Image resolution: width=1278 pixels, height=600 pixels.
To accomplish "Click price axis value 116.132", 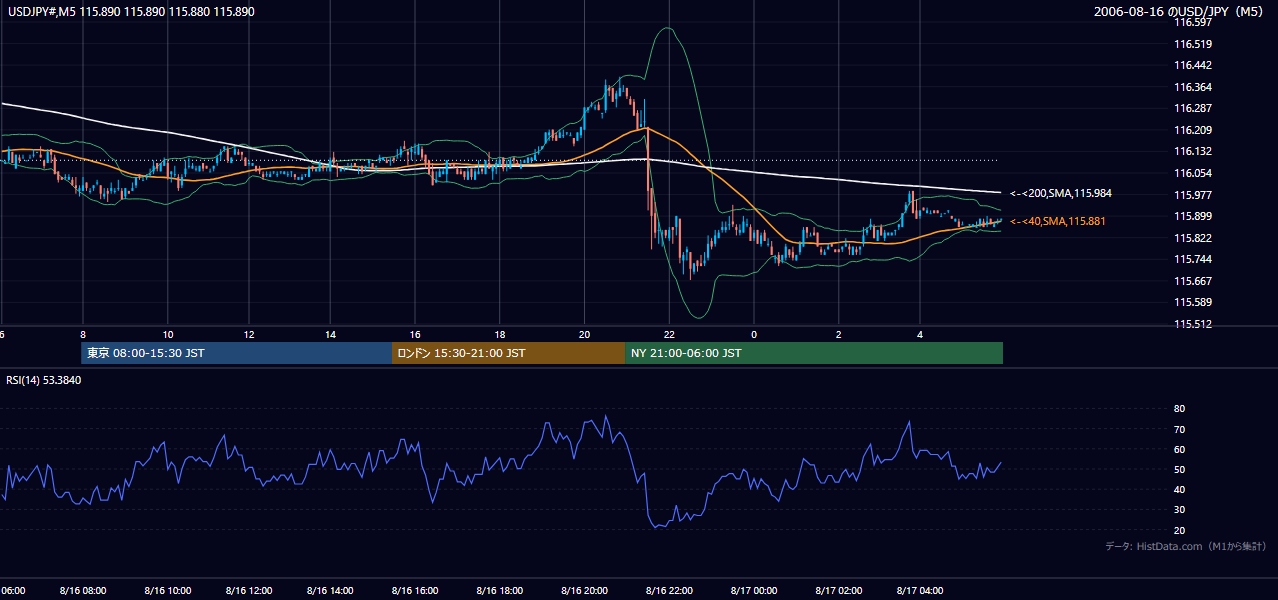I will 1193,151.
